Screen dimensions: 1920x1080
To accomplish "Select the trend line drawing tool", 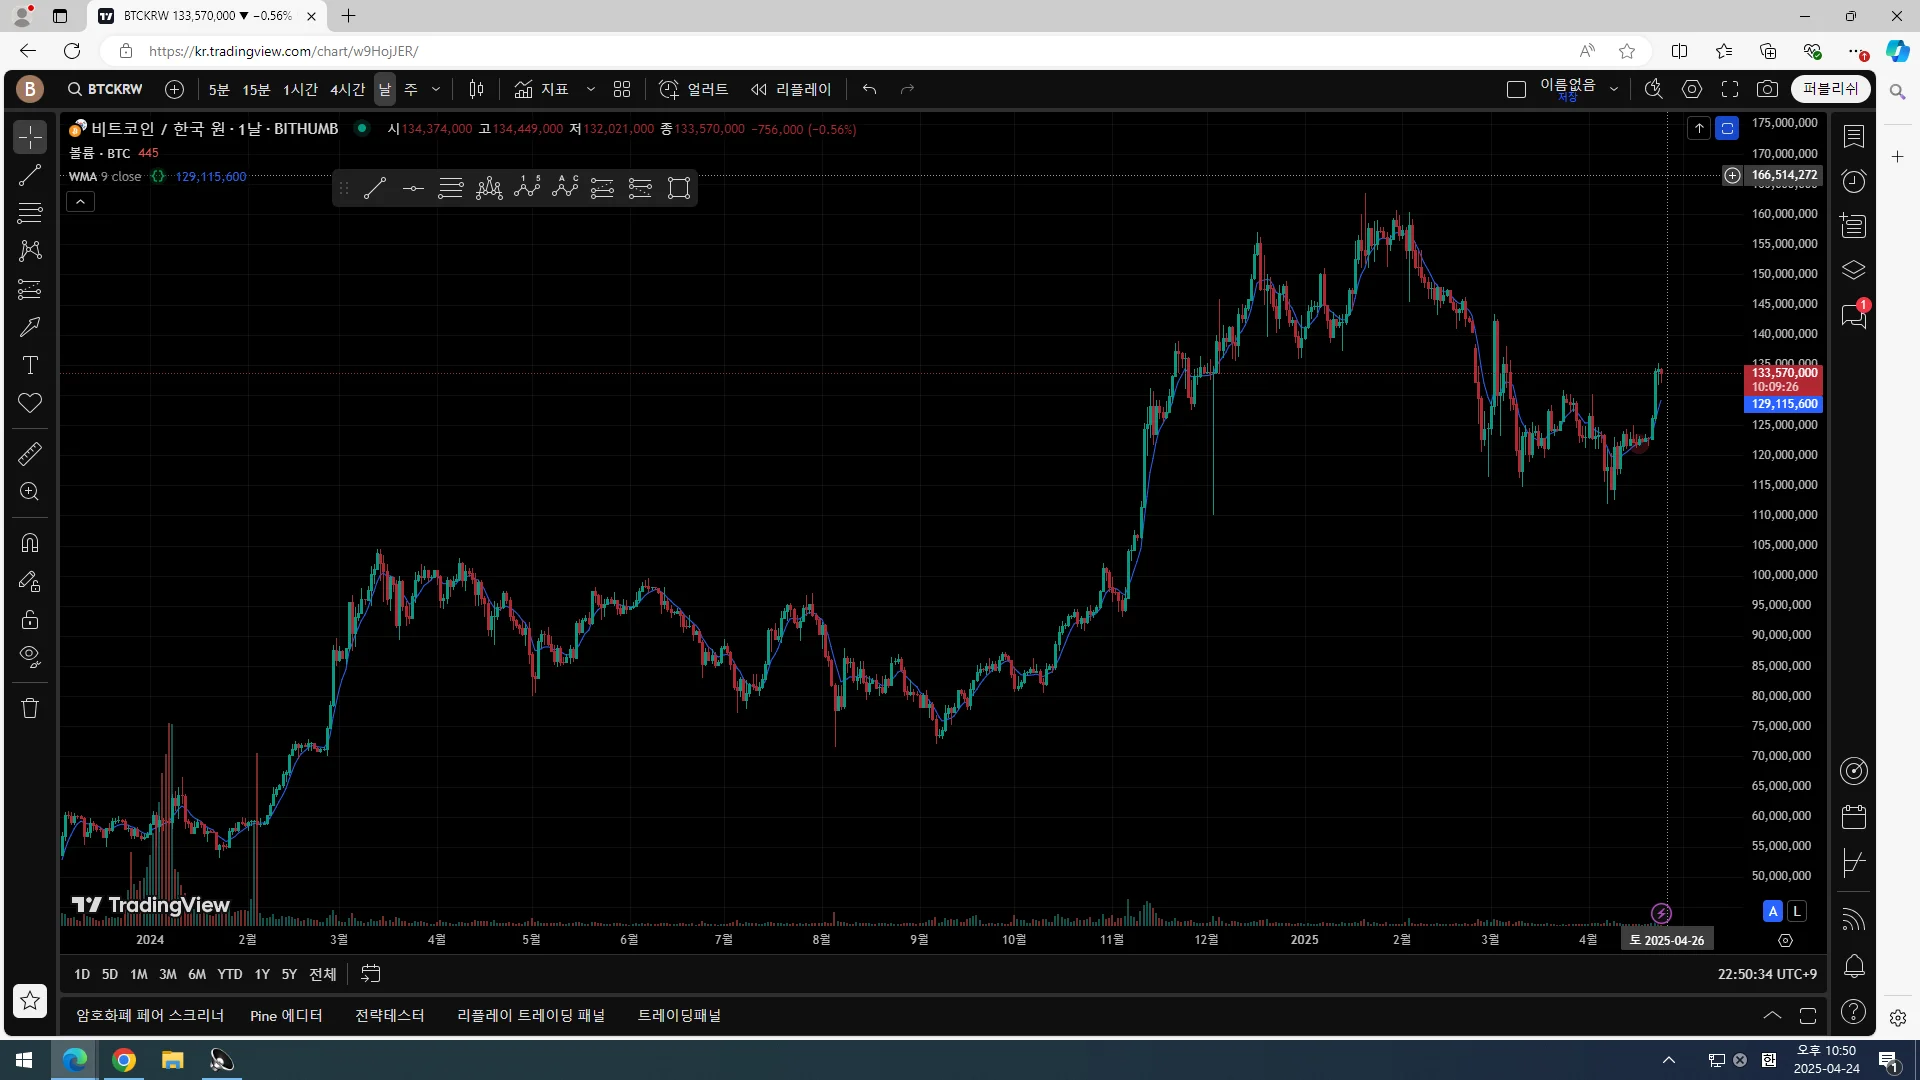I will click(30, 175).
